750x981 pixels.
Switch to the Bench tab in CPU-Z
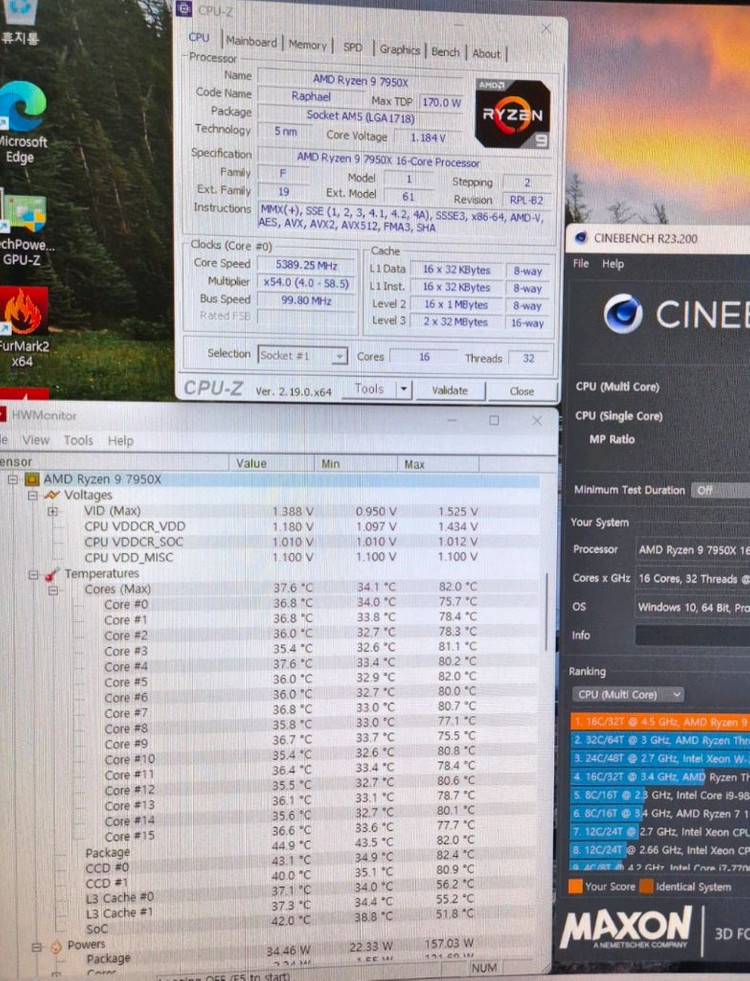point(445,52)
